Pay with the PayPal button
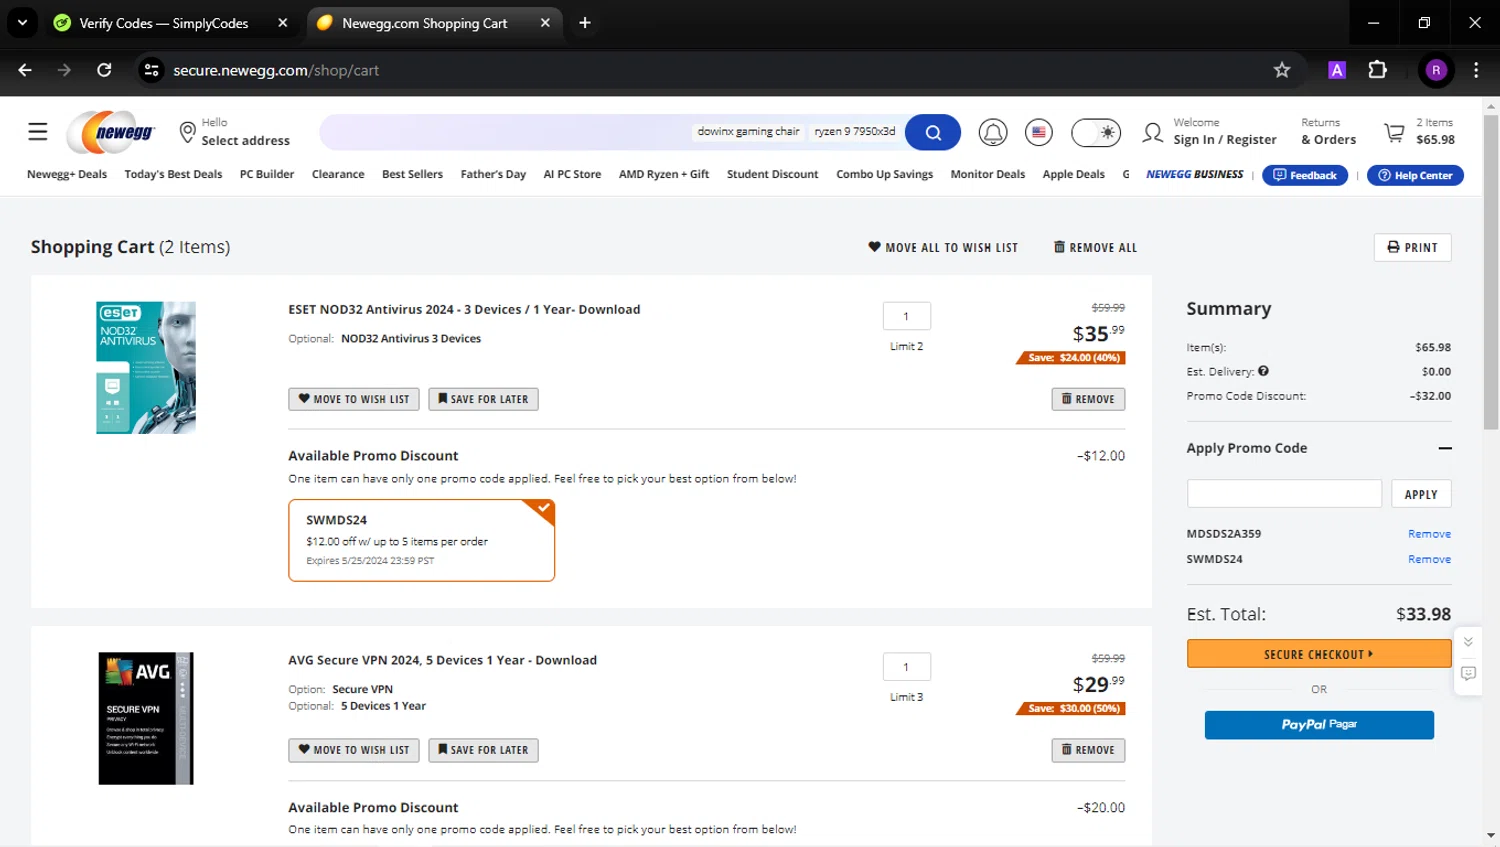 1319,725
